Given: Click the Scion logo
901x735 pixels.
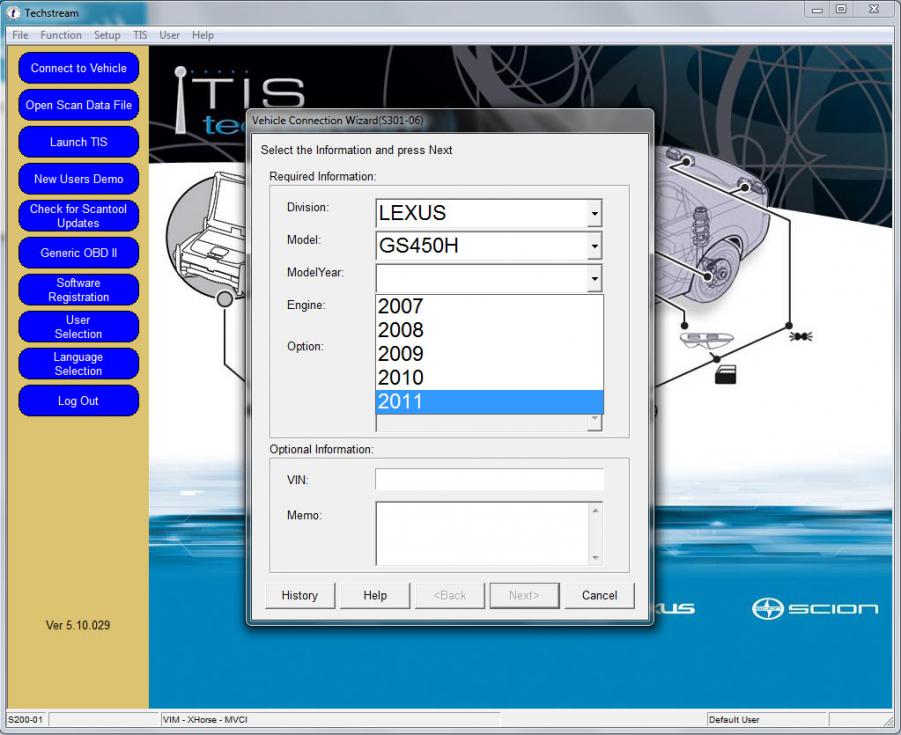Looking at the screenshot, I should [x=815, y=609].
